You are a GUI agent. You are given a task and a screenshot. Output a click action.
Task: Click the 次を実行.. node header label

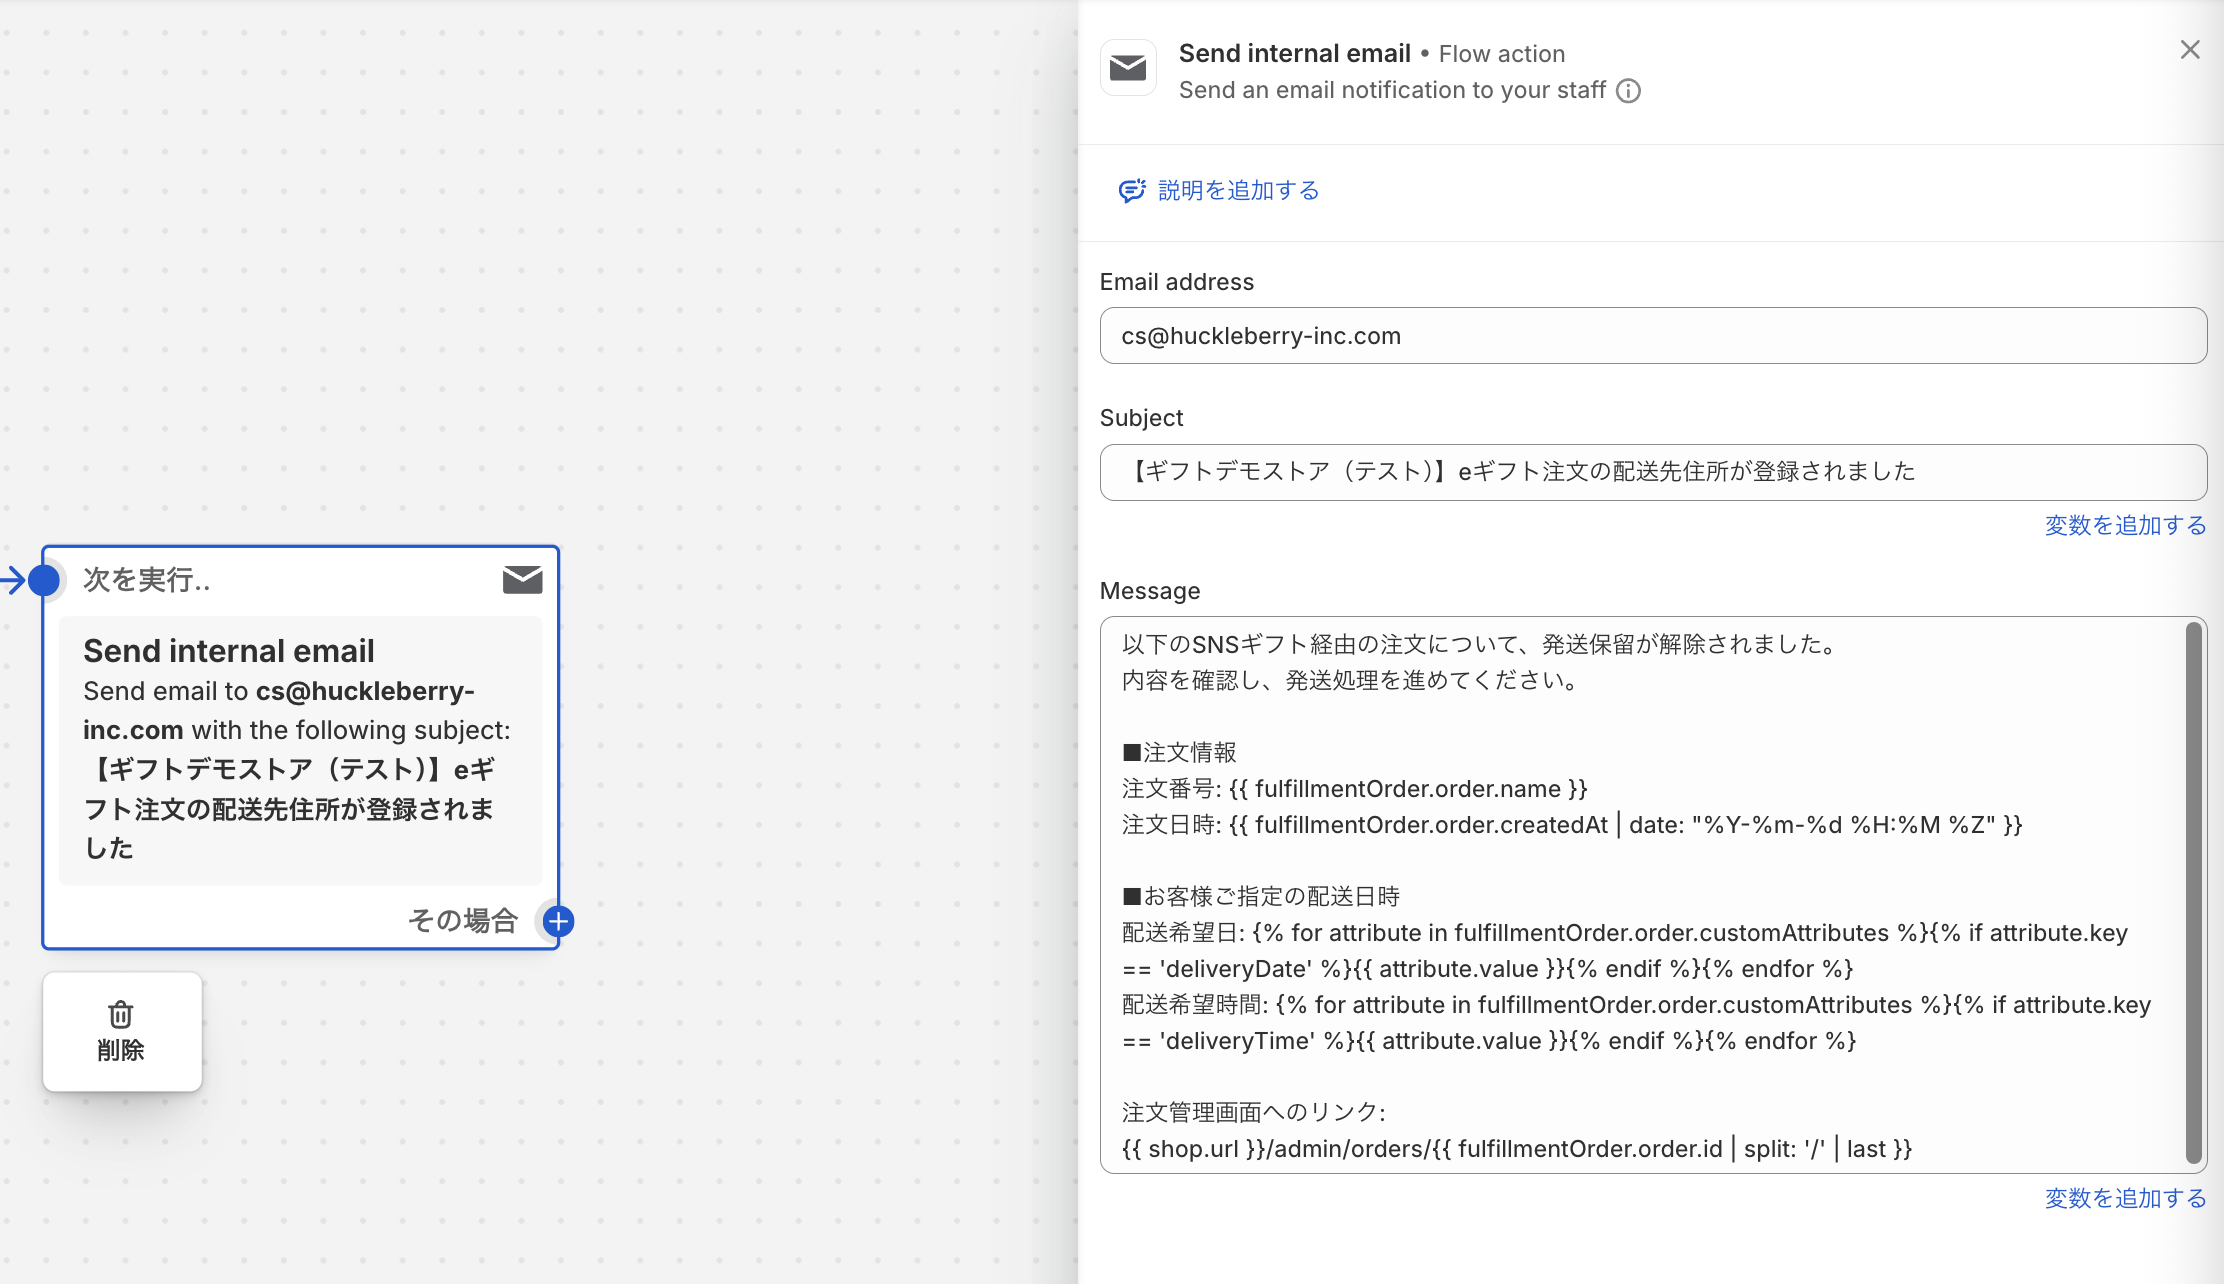146,580
